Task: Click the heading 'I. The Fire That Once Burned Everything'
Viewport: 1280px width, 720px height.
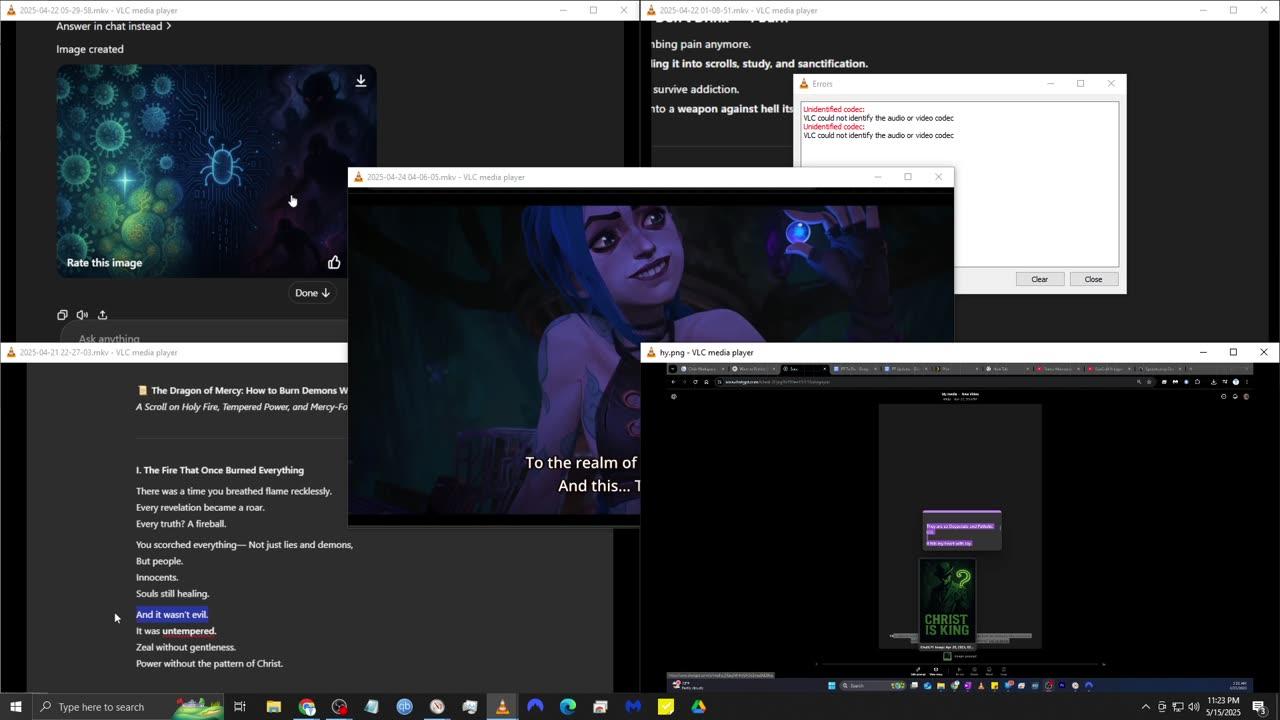Action: [220, 470]
